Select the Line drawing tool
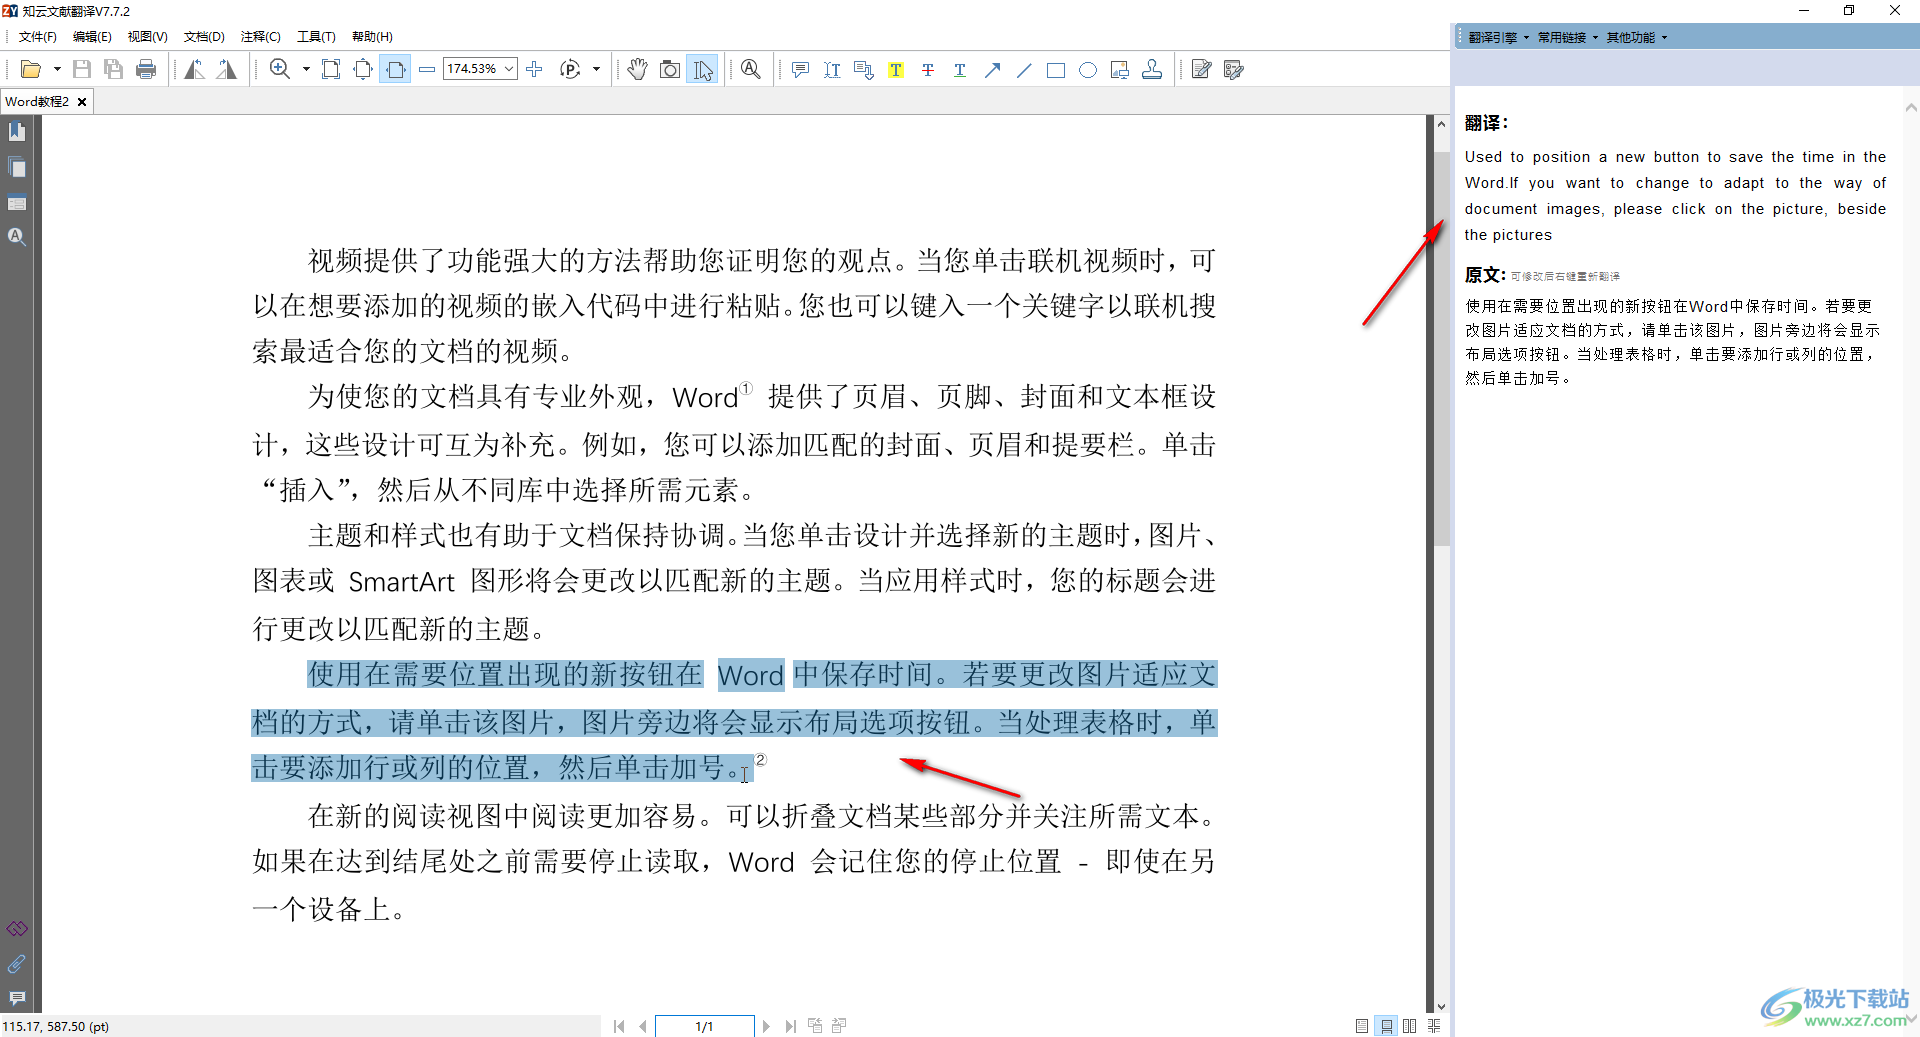Screen dimensions: 1920x1037 [x=1024, y=69]
